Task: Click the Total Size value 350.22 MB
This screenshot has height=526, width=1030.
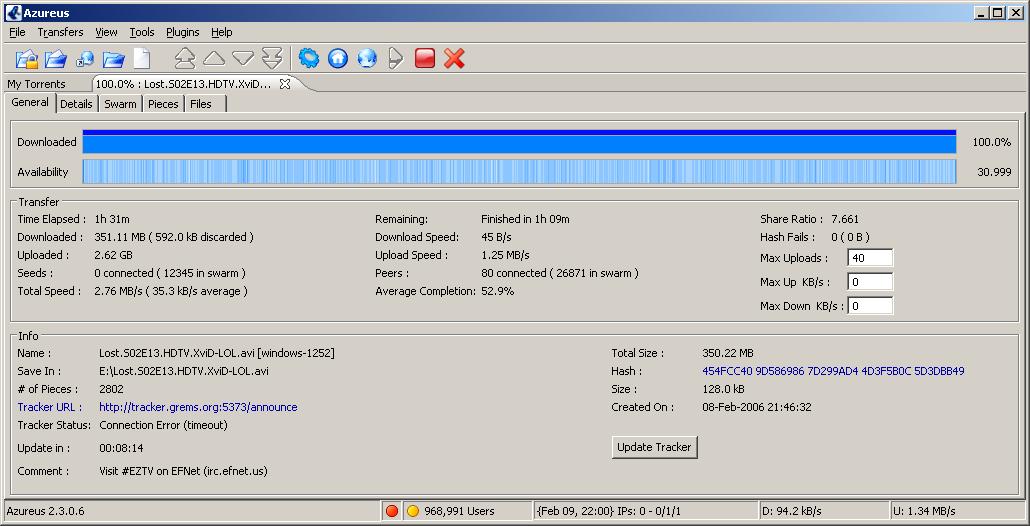Action: tap(728, 353)
